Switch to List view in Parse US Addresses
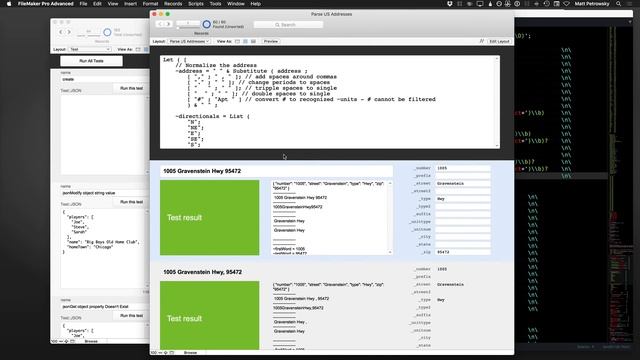The height and width of the screenshot is (360, 640). tap(245, 41)
